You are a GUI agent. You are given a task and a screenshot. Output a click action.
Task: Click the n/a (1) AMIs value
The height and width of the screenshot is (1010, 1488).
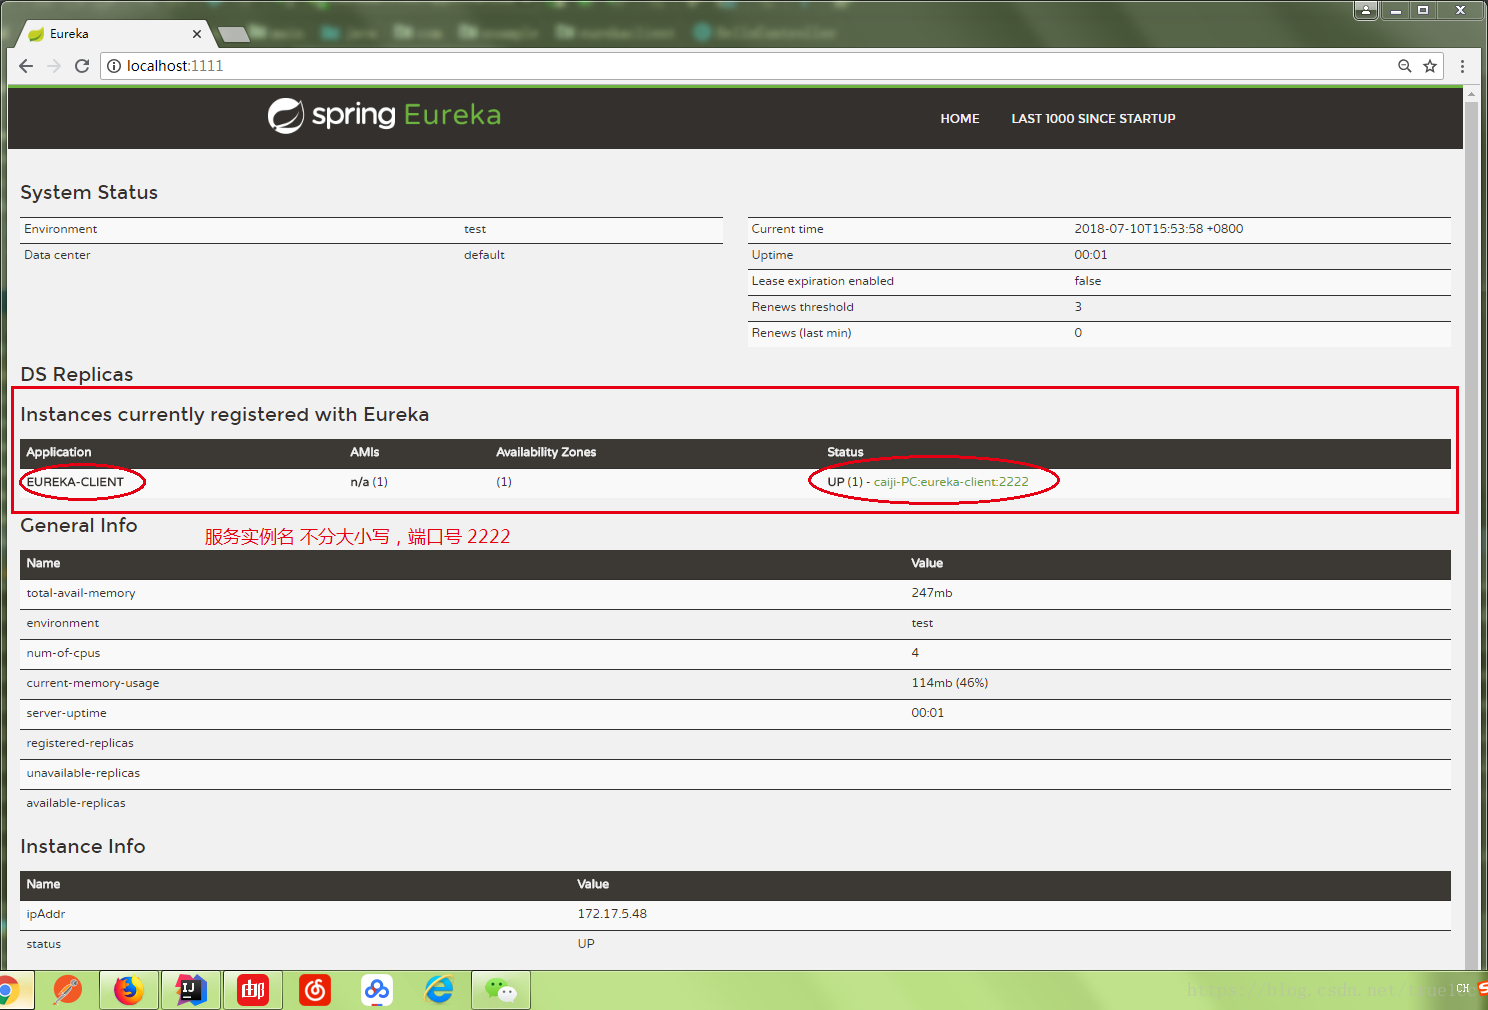369,482
